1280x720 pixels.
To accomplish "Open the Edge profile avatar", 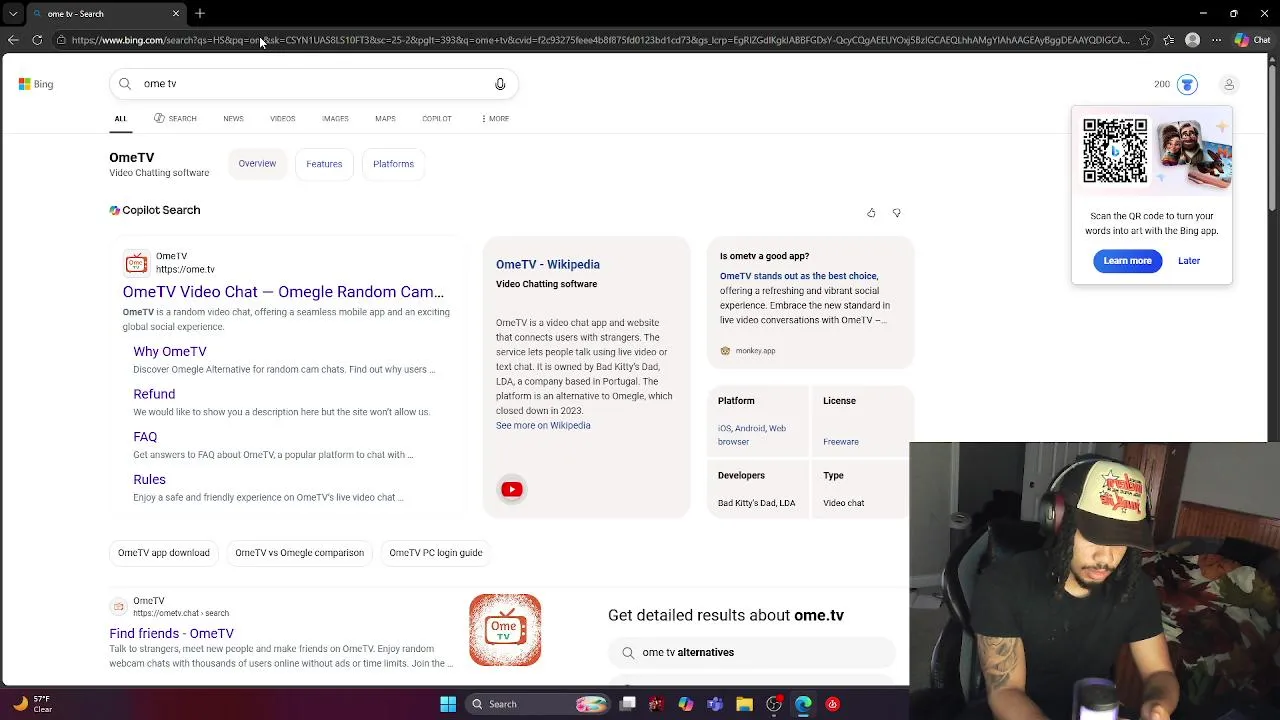I will pyautogui.click(x=1192, y=40).
